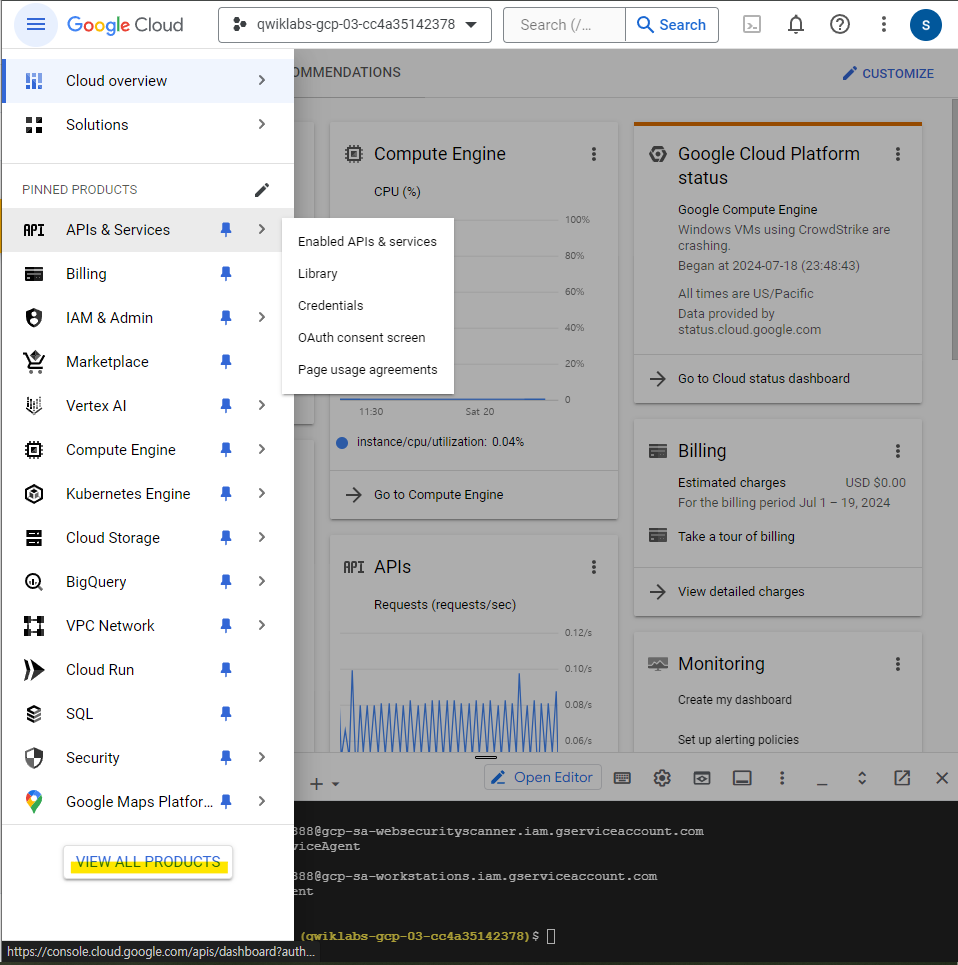Screen dimensions: 958x965
Task: Expand the Cloud overview submenu chevron
Action: pos(261,81)
